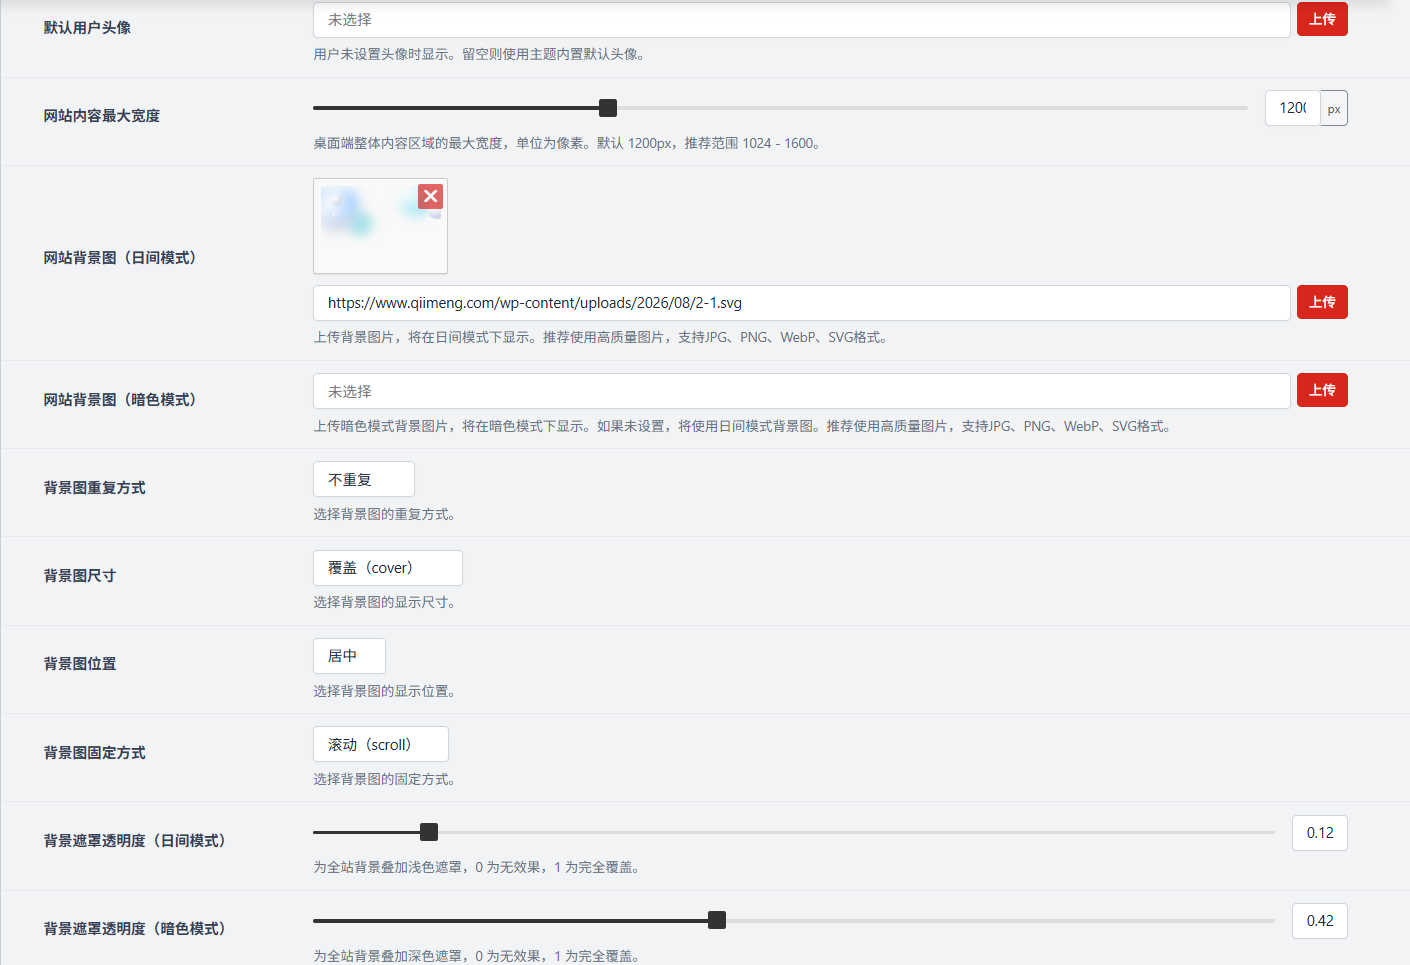Click the 背景遮罩透明度（日间模式）slider handle

429,832
